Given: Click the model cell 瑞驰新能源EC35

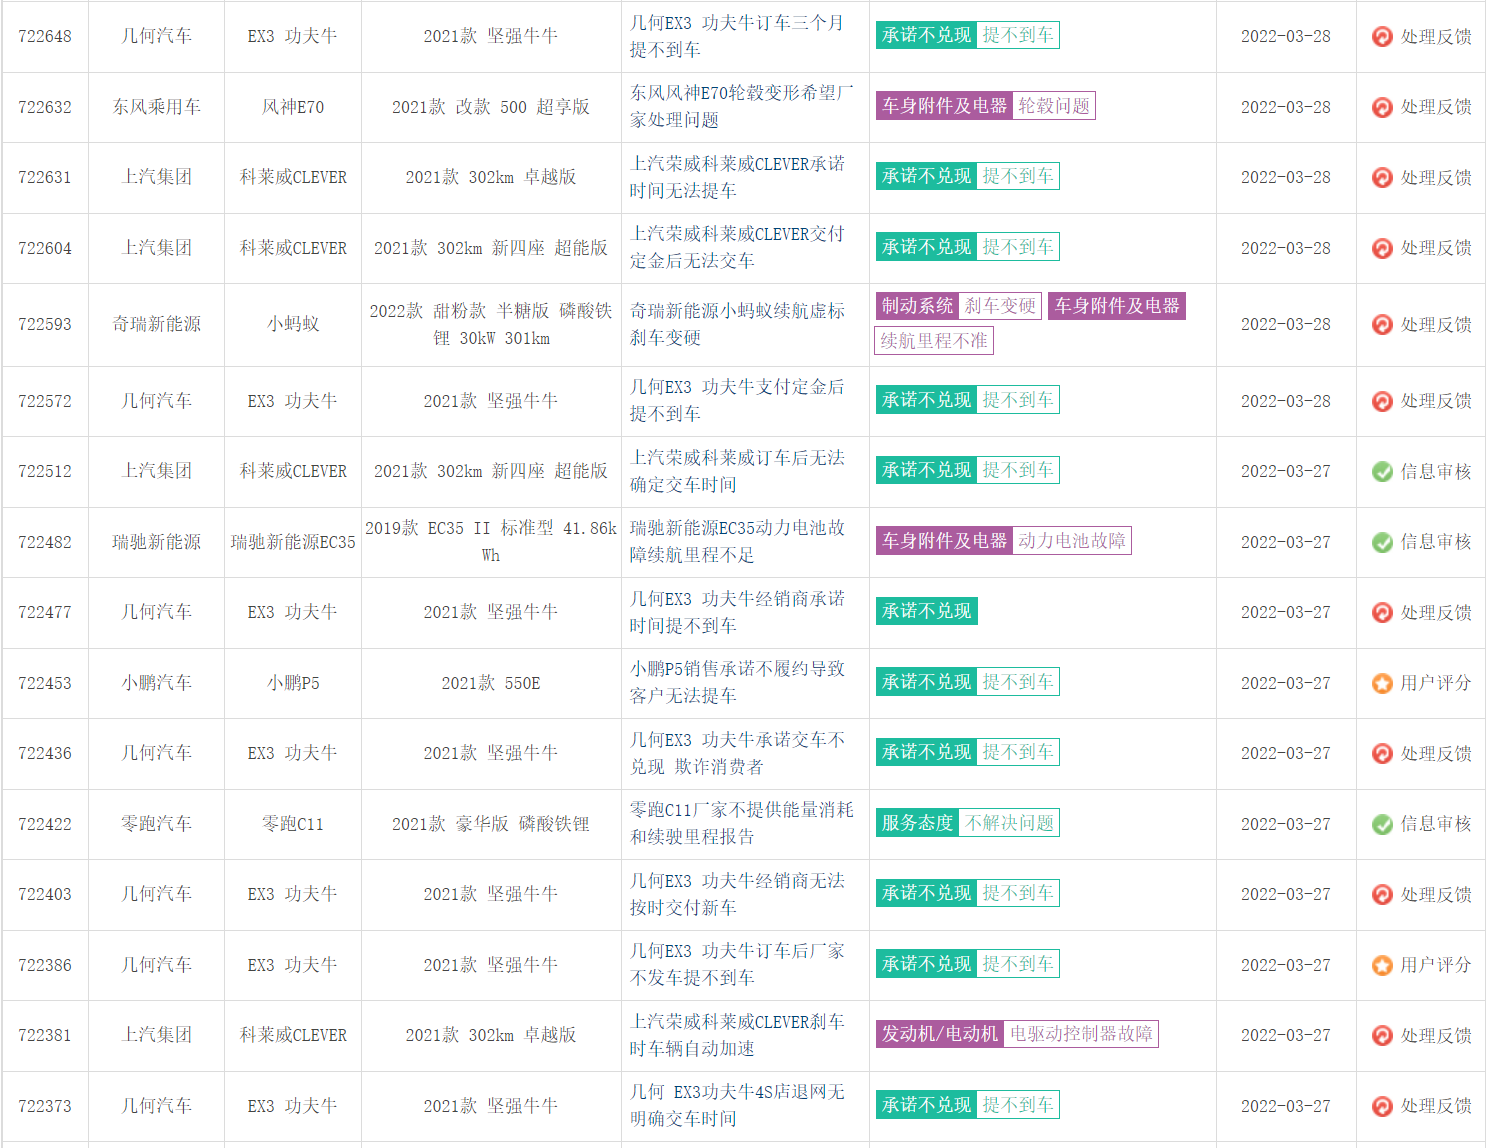Looking at the screenshot, I should coord(293,542).
